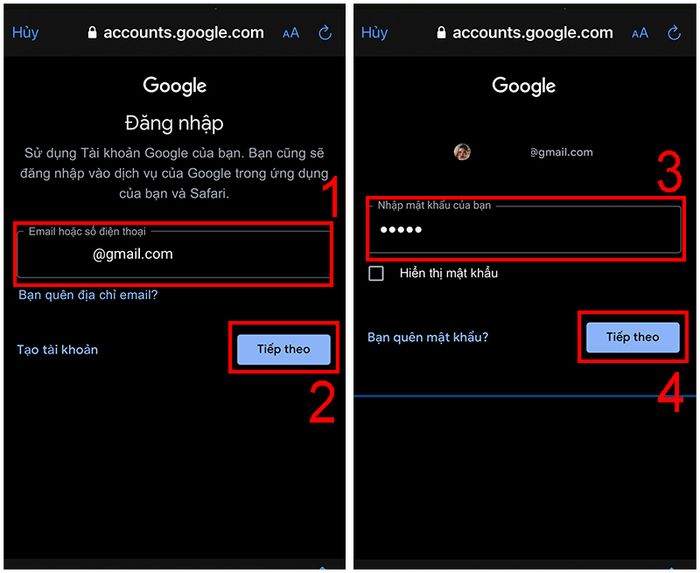Image resolution: width=700 pixels, height=573 pixels.
Task: Tap the lock icon in right address bar
Action: [441, 32]
